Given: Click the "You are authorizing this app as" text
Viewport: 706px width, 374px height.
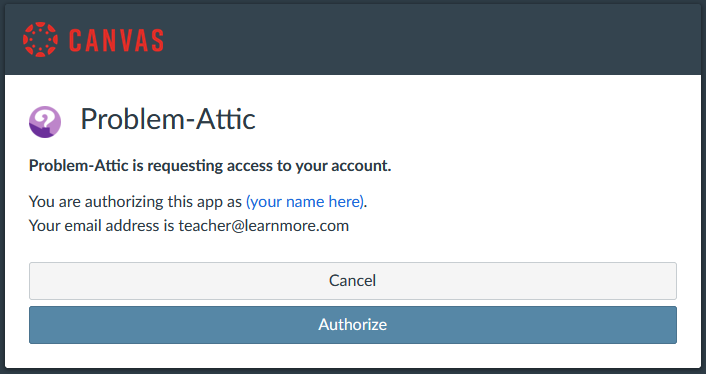Looking at the screenshot, I should pos(135,202).
